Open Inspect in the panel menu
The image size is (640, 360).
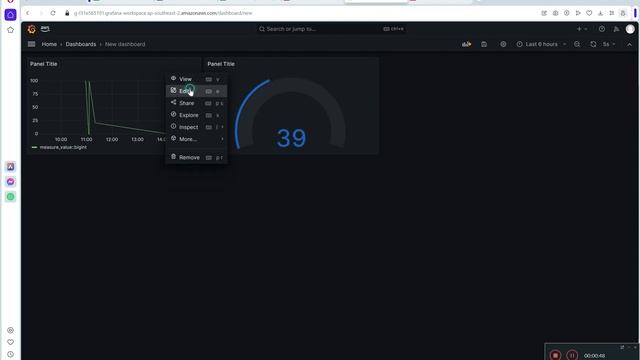(x=197, y=127)
